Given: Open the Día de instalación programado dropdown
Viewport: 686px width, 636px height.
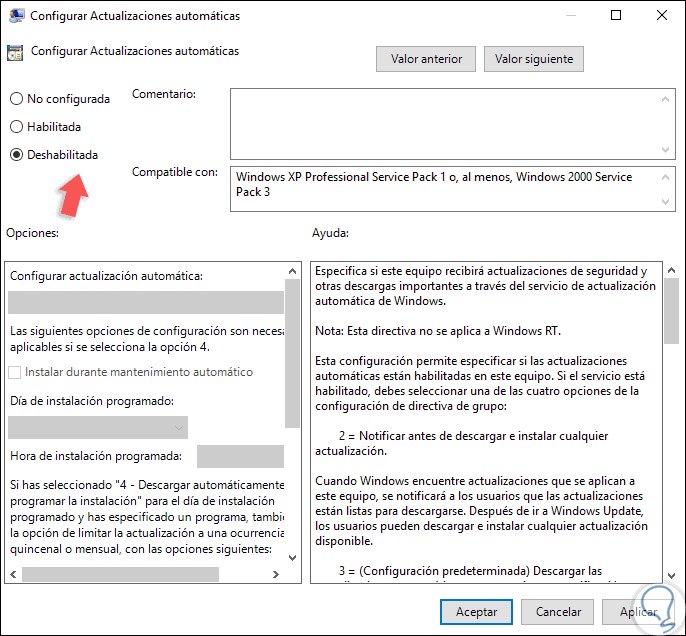Looking at the screenshot, I should pos(98,427).
